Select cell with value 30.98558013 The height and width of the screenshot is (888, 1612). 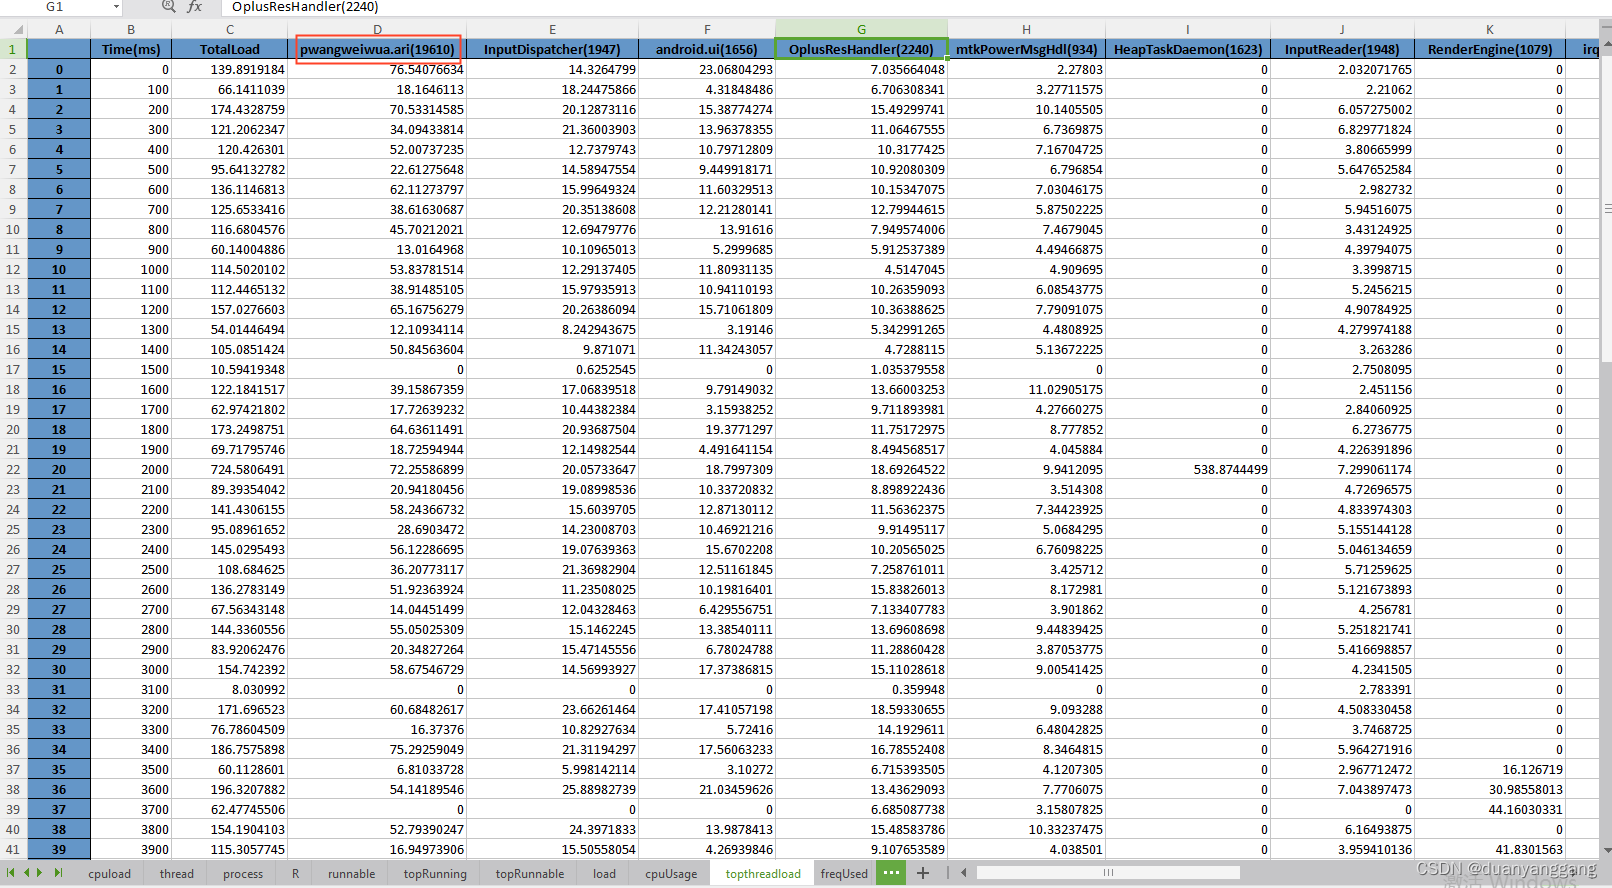coord(1490,789)
